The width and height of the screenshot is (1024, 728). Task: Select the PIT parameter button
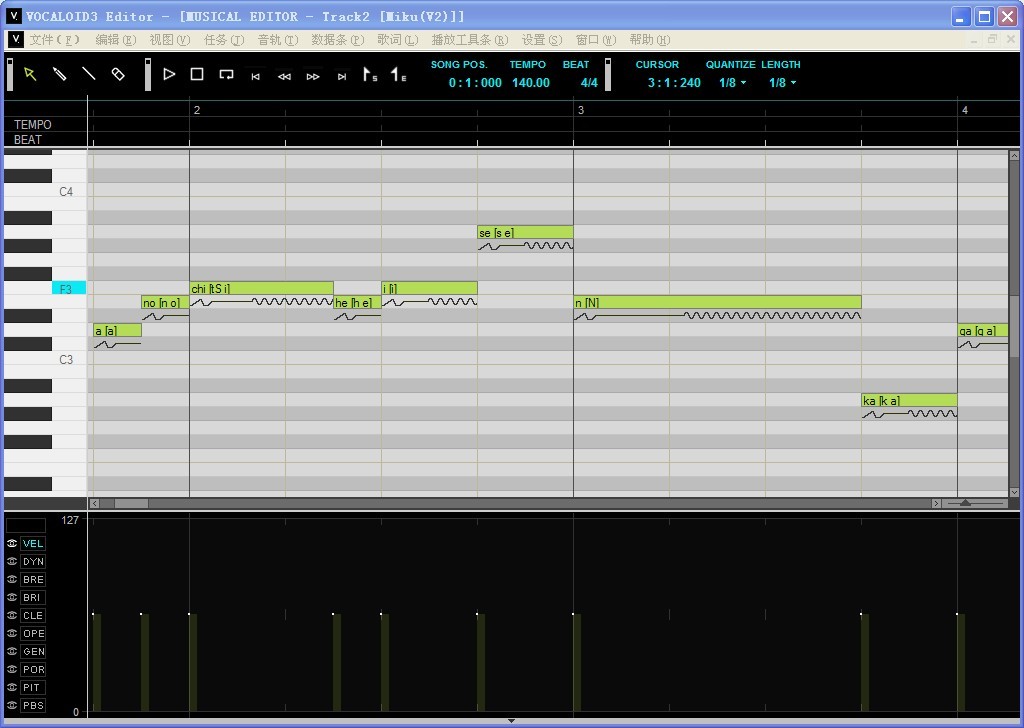point(33,688)
